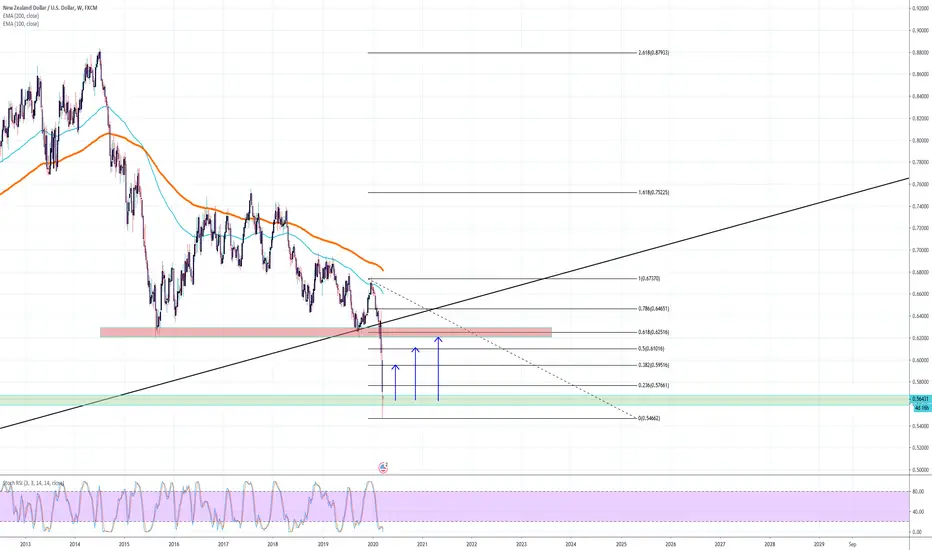
Task: Click the 0.82000 price axis label
Action: [x=921, y=118]
